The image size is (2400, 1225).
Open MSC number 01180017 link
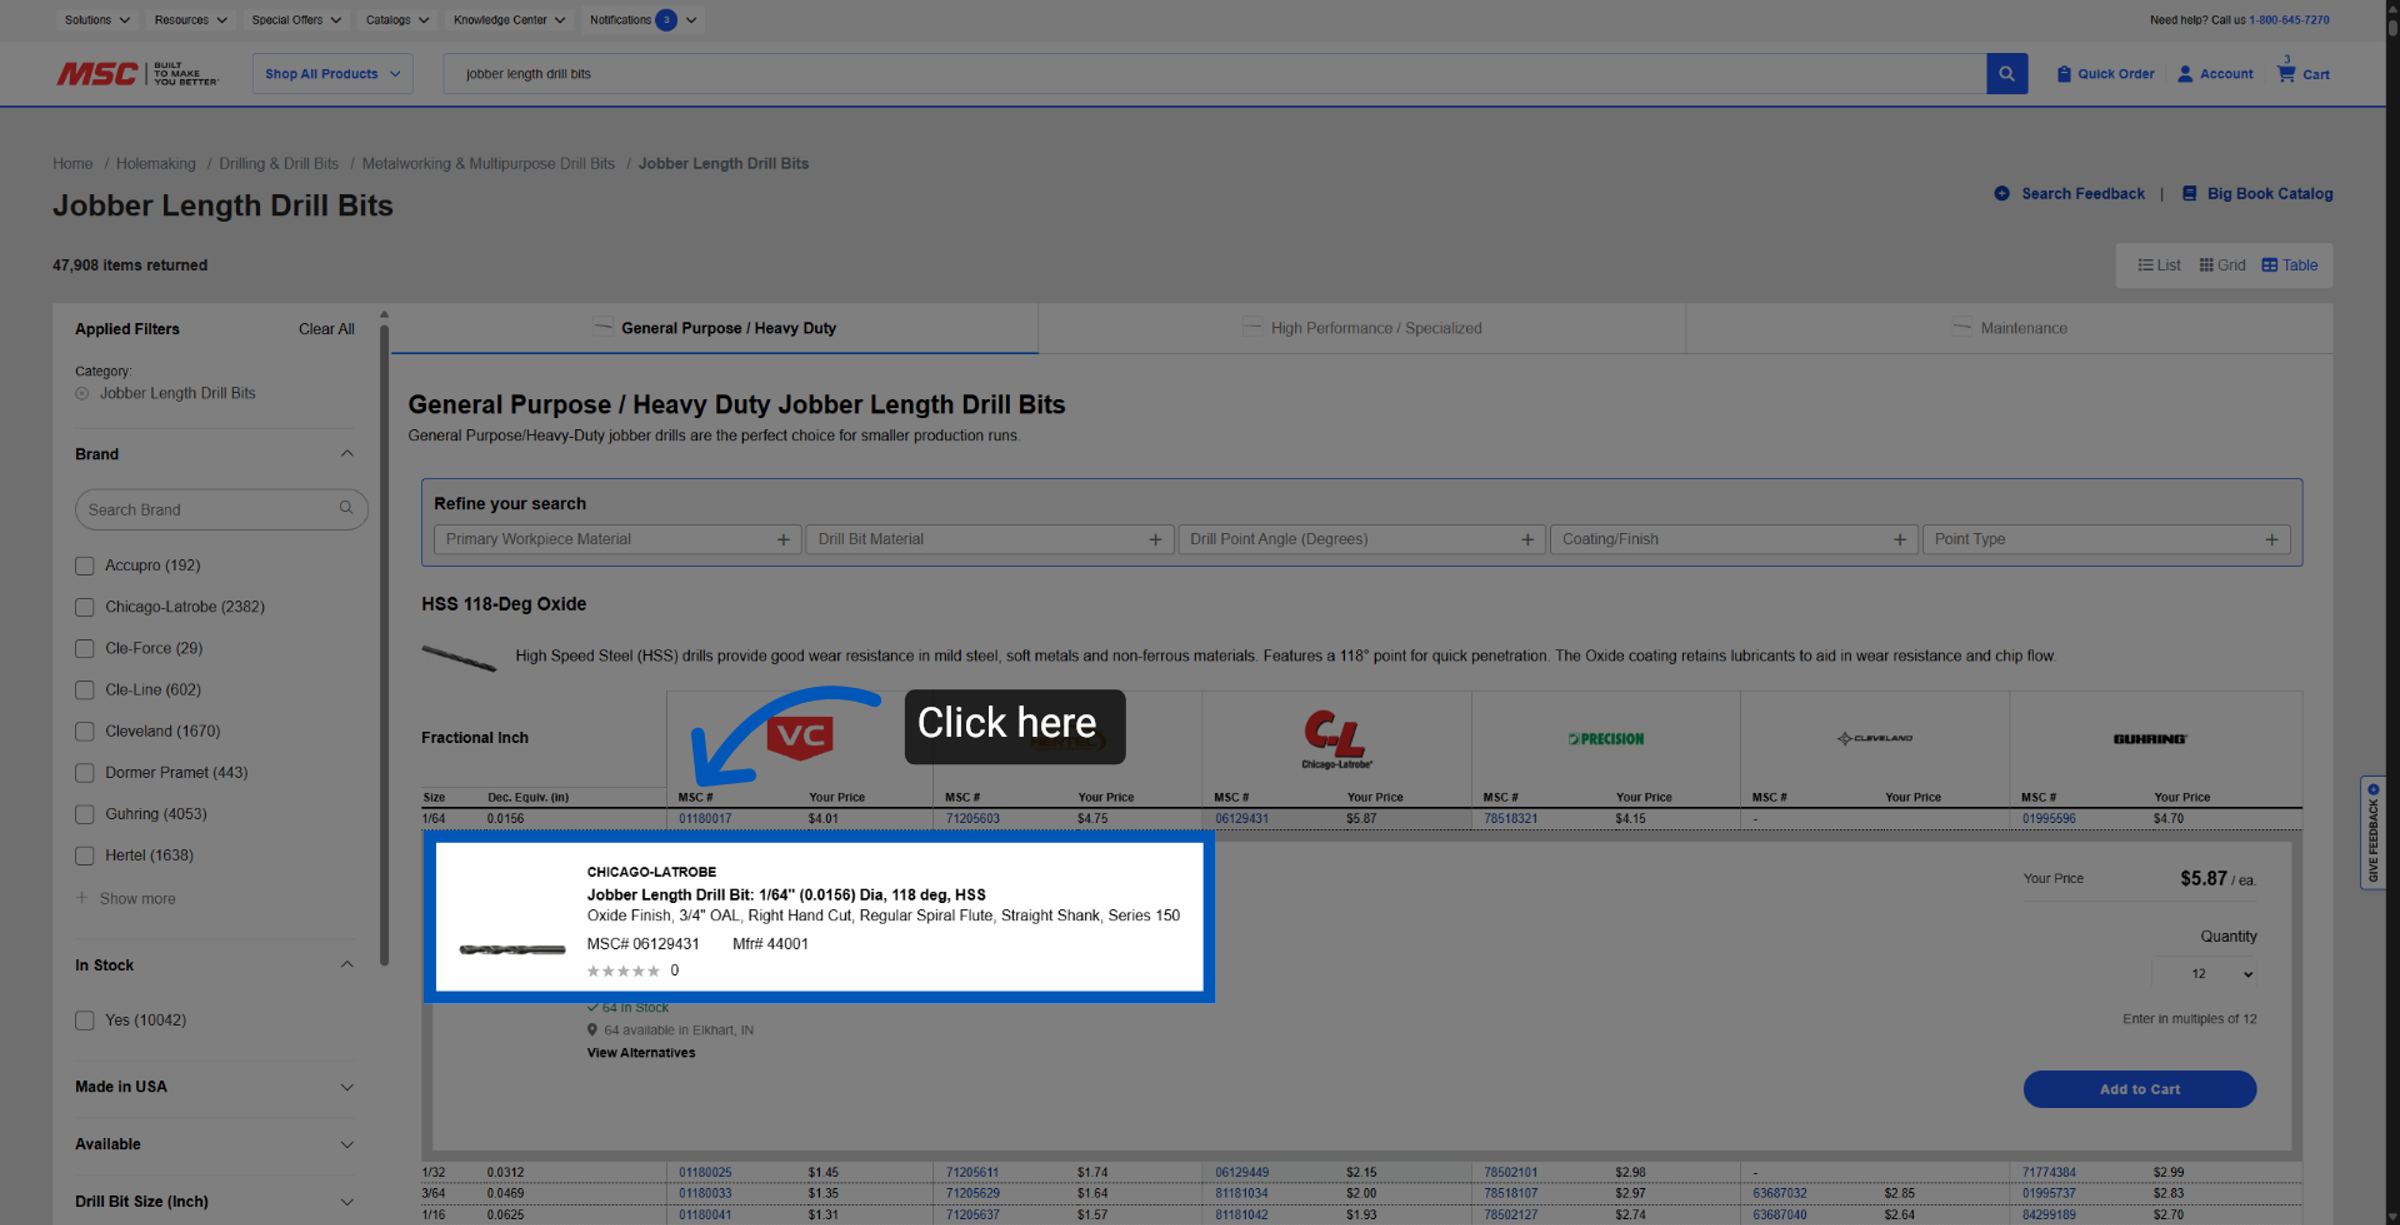[705, 818]
